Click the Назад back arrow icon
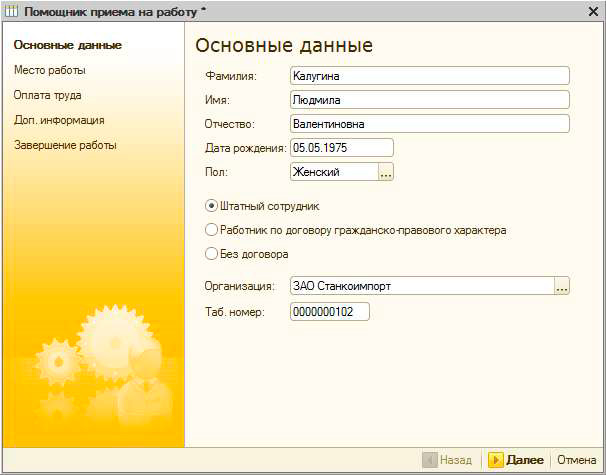 click(430, 460)
